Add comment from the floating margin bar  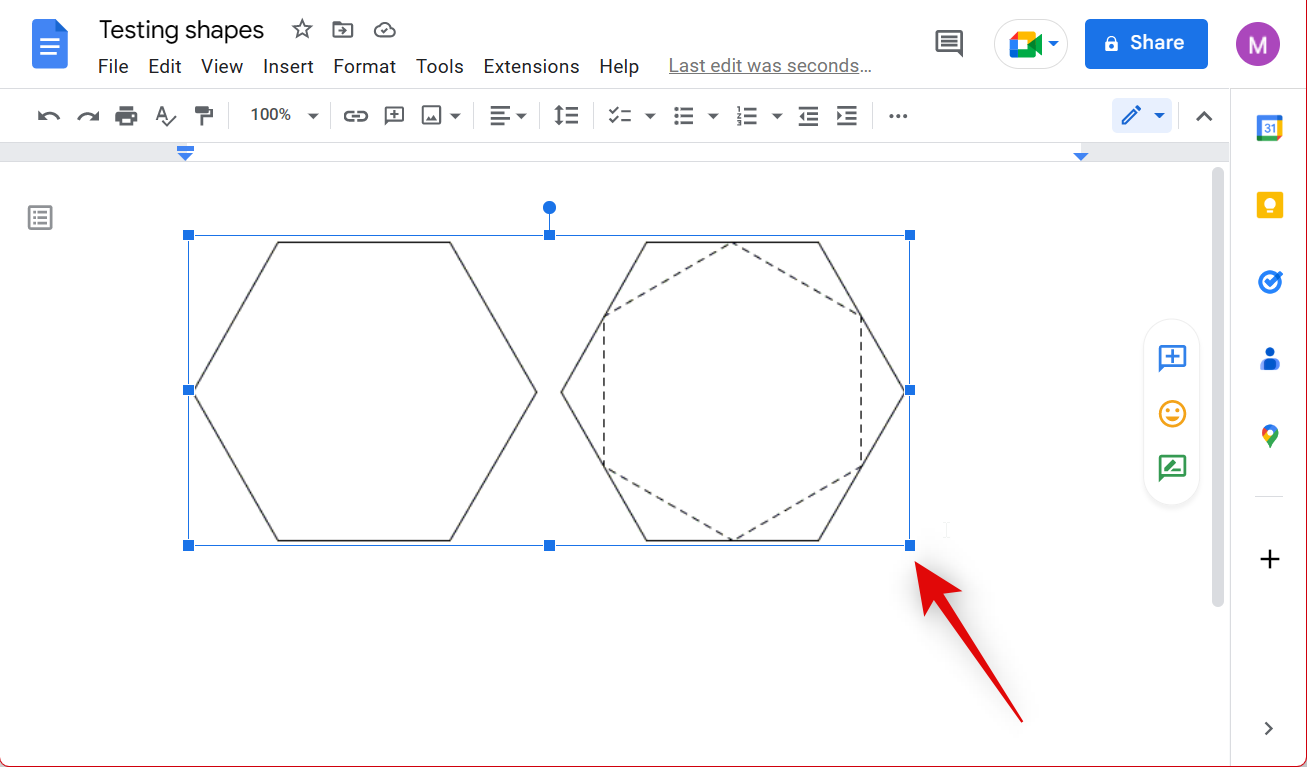tap(1172, 358)
